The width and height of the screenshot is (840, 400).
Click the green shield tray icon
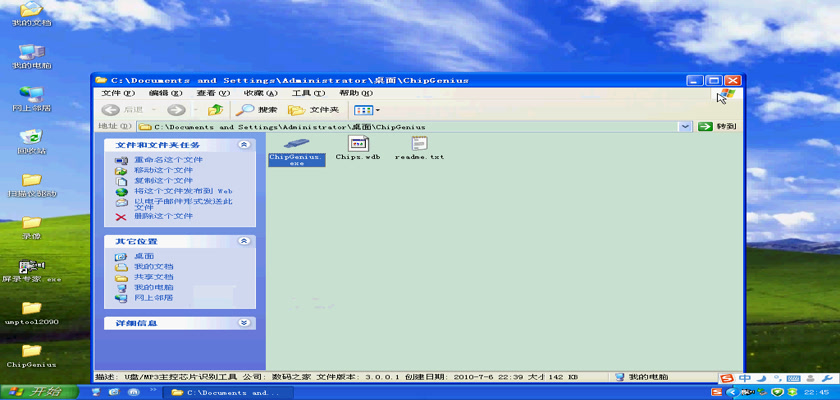(x=778, y=393)
